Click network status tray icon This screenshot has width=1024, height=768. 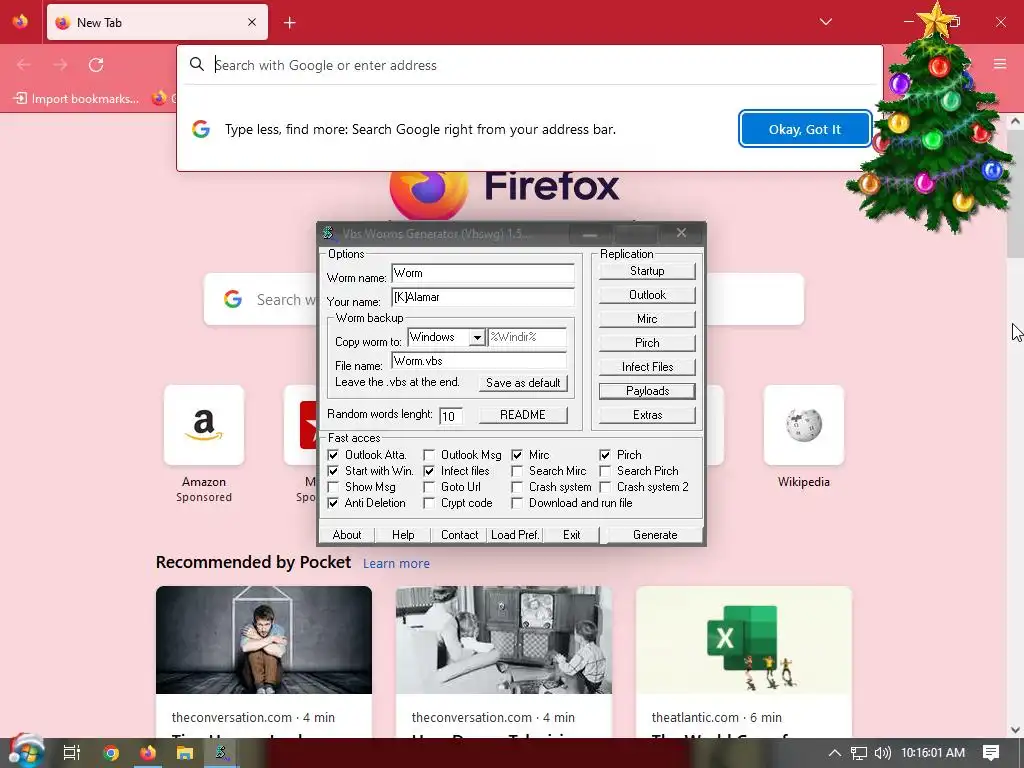(x=859, y=753)
